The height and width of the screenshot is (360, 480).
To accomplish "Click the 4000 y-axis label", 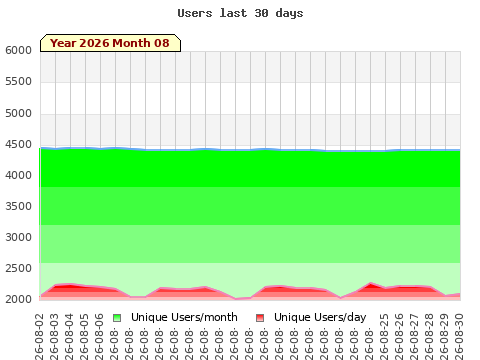I will [x=18, y=175].
